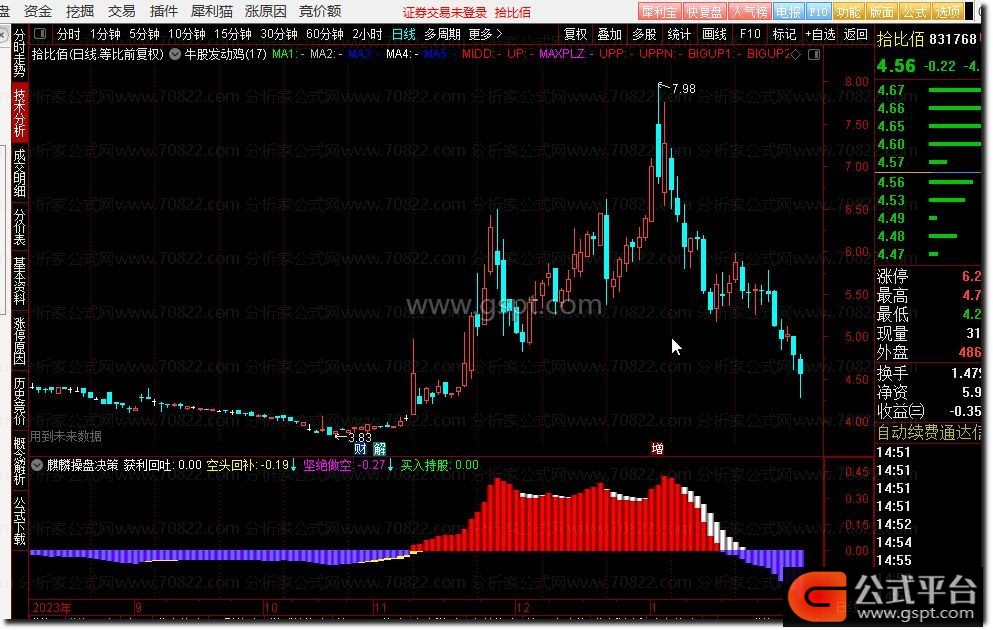This screenshot has width=993, height=630.
Task: Open 公式下载 sidebar tab
Action: click(20, 521)
